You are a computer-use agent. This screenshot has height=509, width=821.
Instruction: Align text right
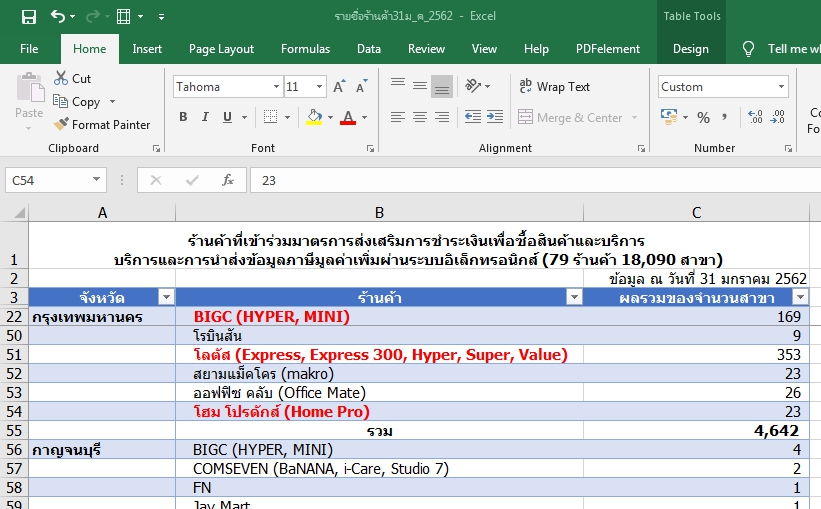point(442,117)
